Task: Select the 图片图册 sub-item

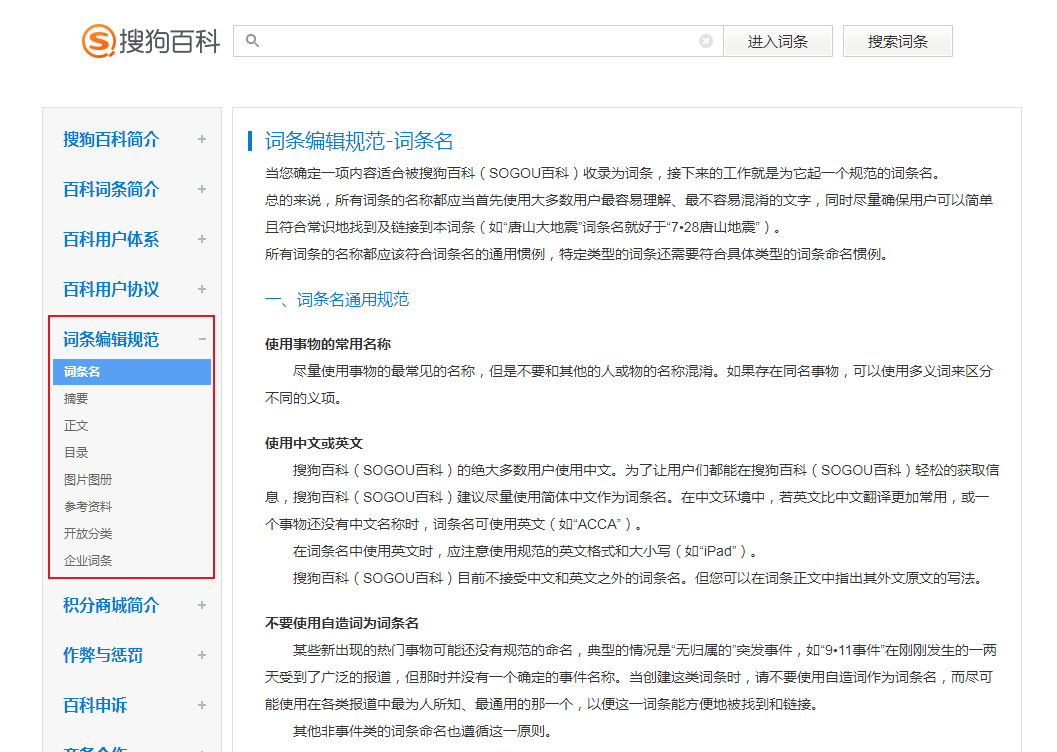Action: click(88, 480)
